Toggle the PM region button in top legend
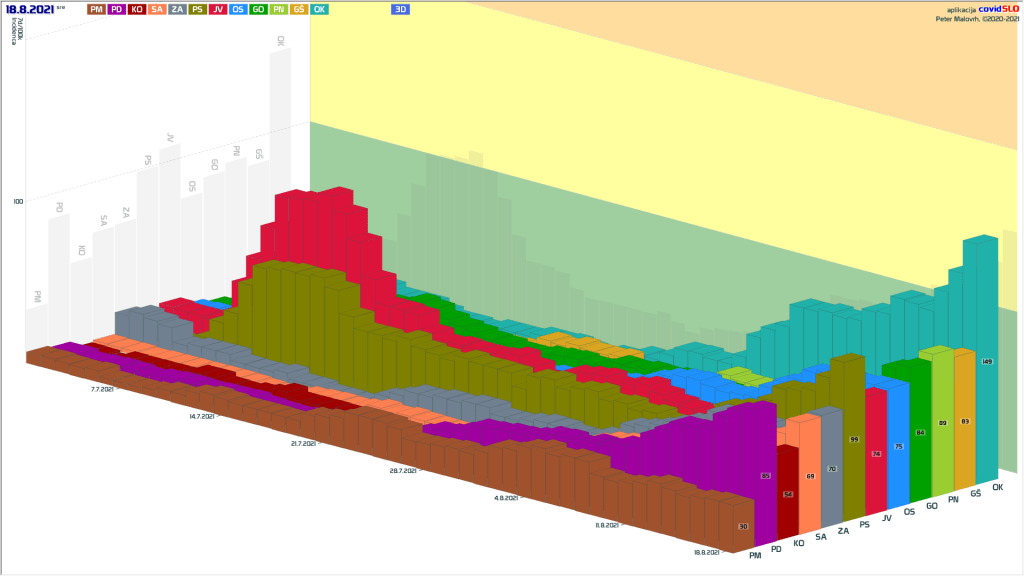The image size is (1024, 576). [95, 9]
